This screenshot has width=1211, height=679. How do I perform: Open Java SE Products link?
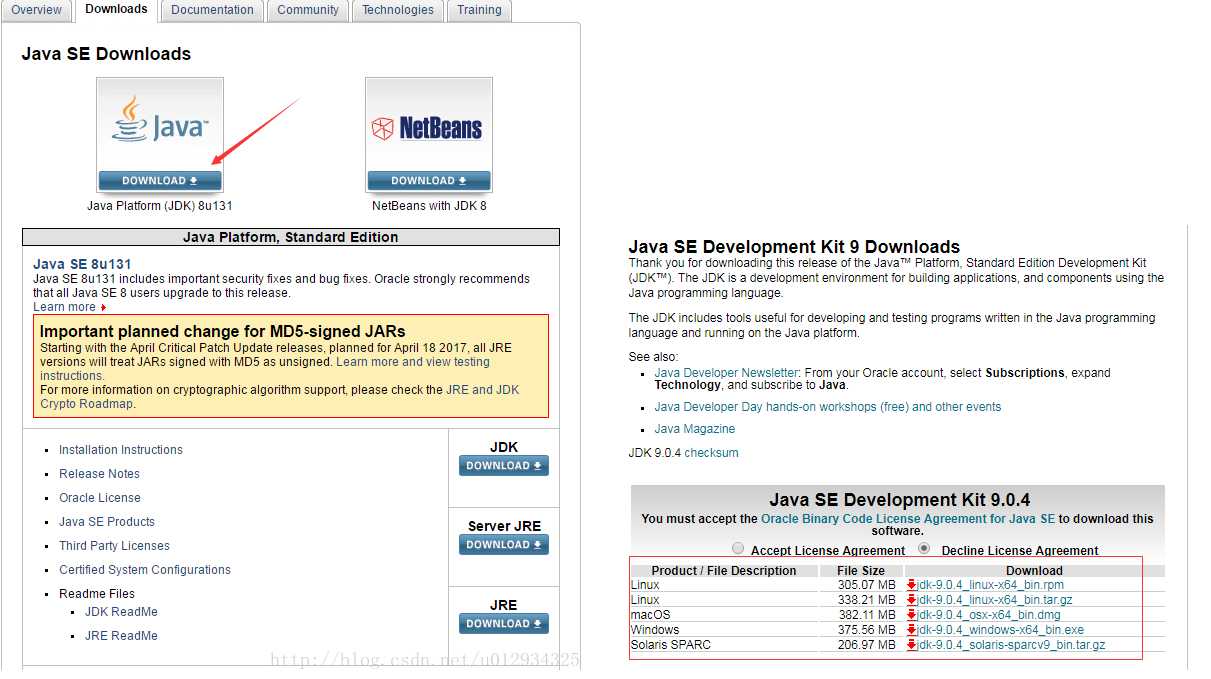[x=107, y=522]
